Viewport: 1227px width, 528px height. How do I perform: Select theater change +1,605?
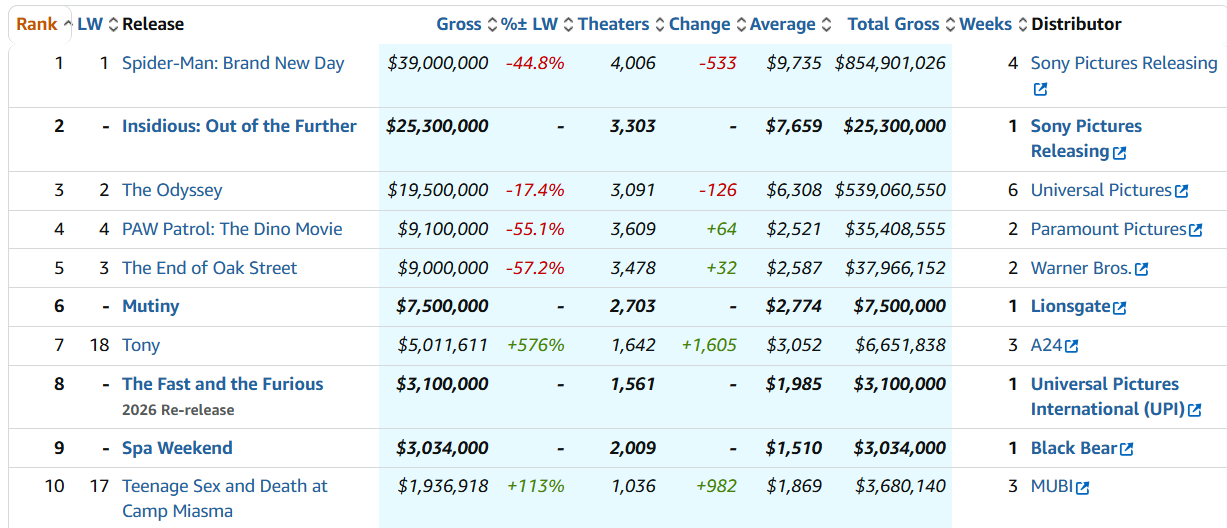pyautogui.click(x=709, y=345)
